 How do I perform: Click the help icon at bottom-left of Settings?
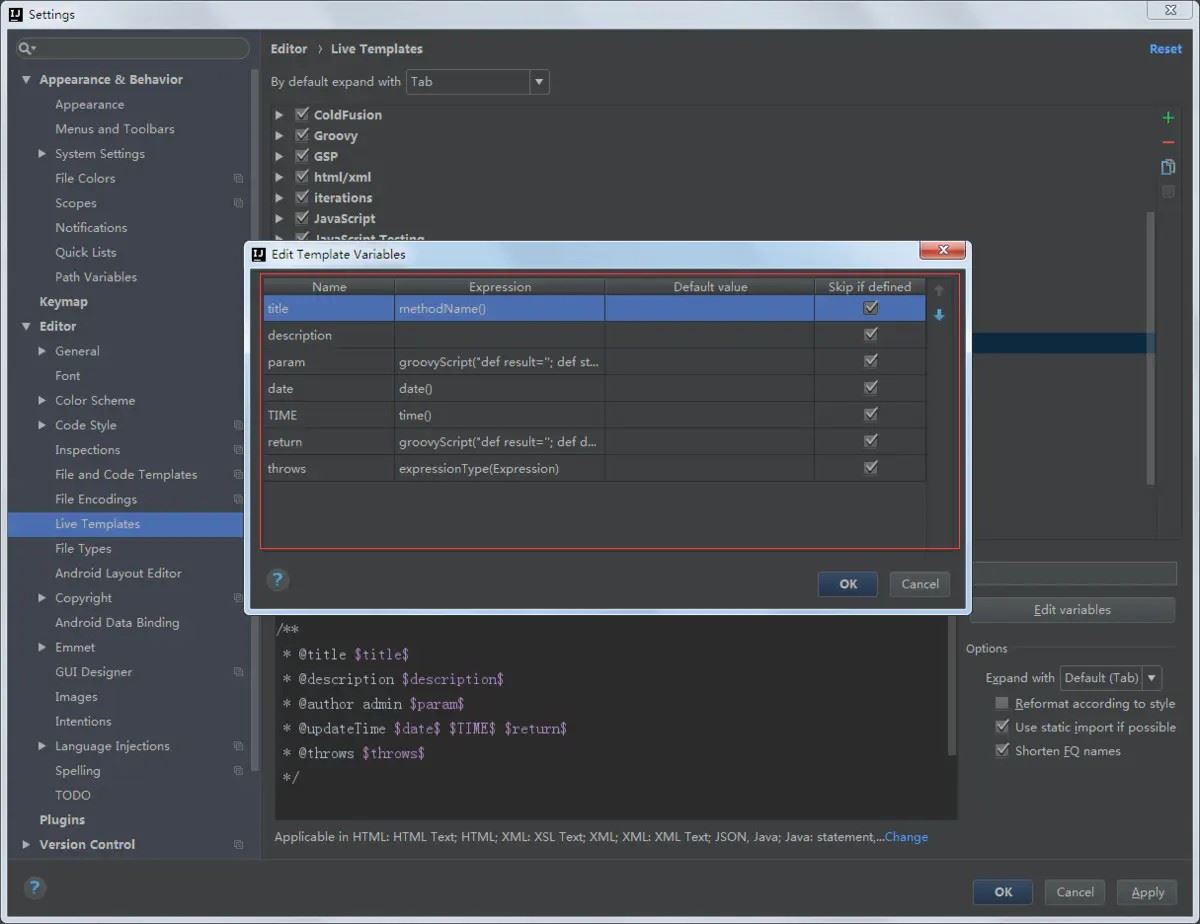35,888
